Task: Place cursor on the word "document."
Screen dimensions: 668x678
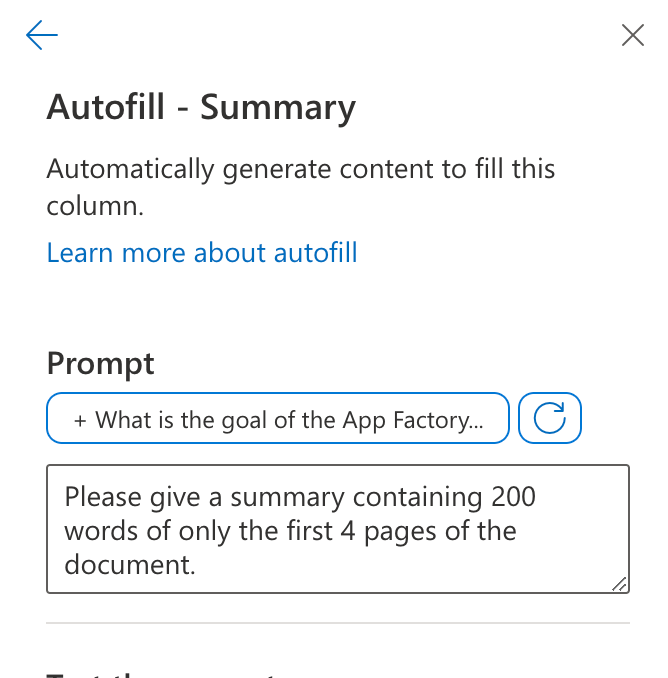Action: click(130, 564)
